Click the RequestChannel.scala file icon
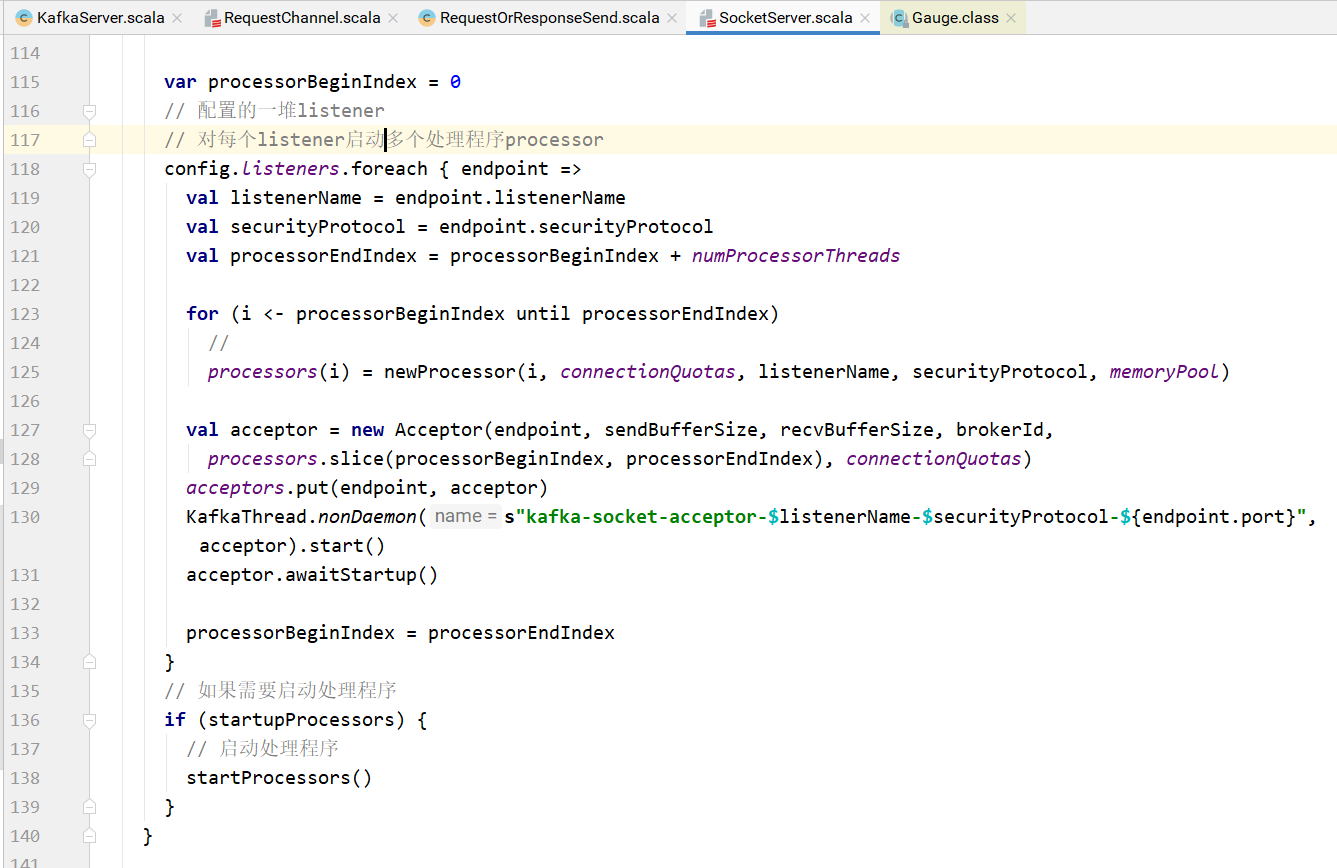Screen dimensions: 1337x868 tap(211, 18)
